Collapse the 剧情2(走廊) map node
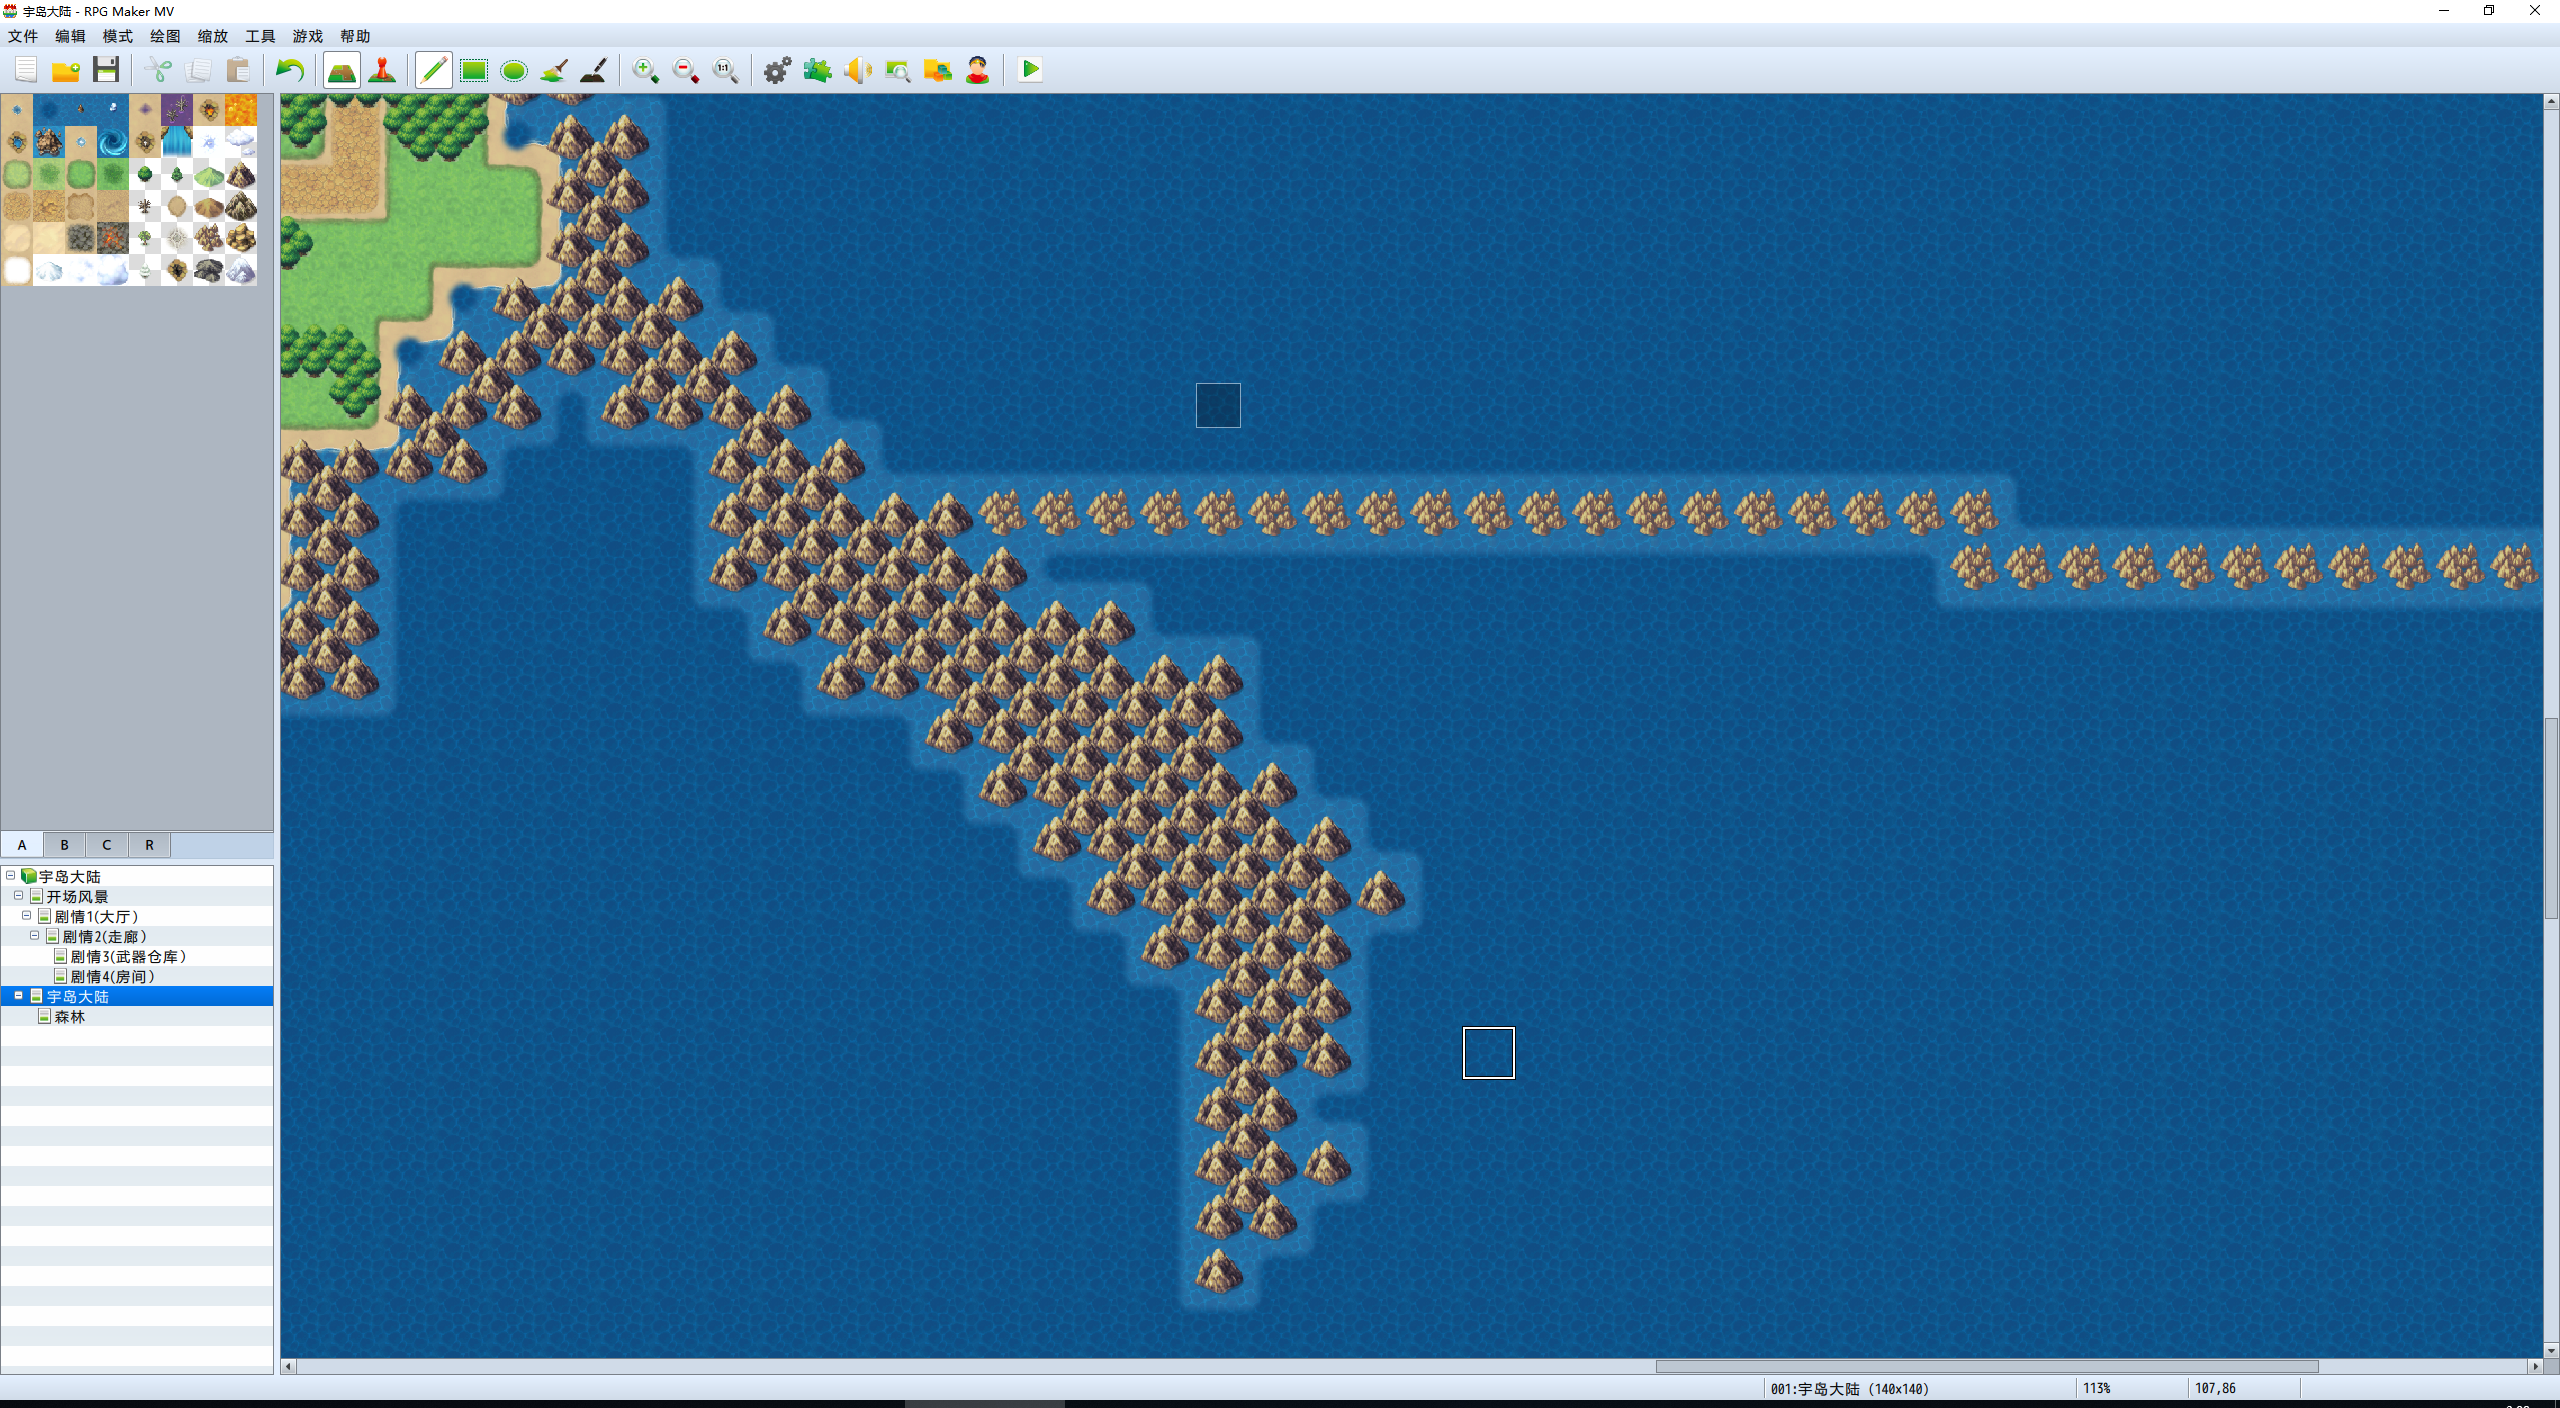Image resolution: width=2560 pixels, height=1408 pixels. click(x=35, y=936)
